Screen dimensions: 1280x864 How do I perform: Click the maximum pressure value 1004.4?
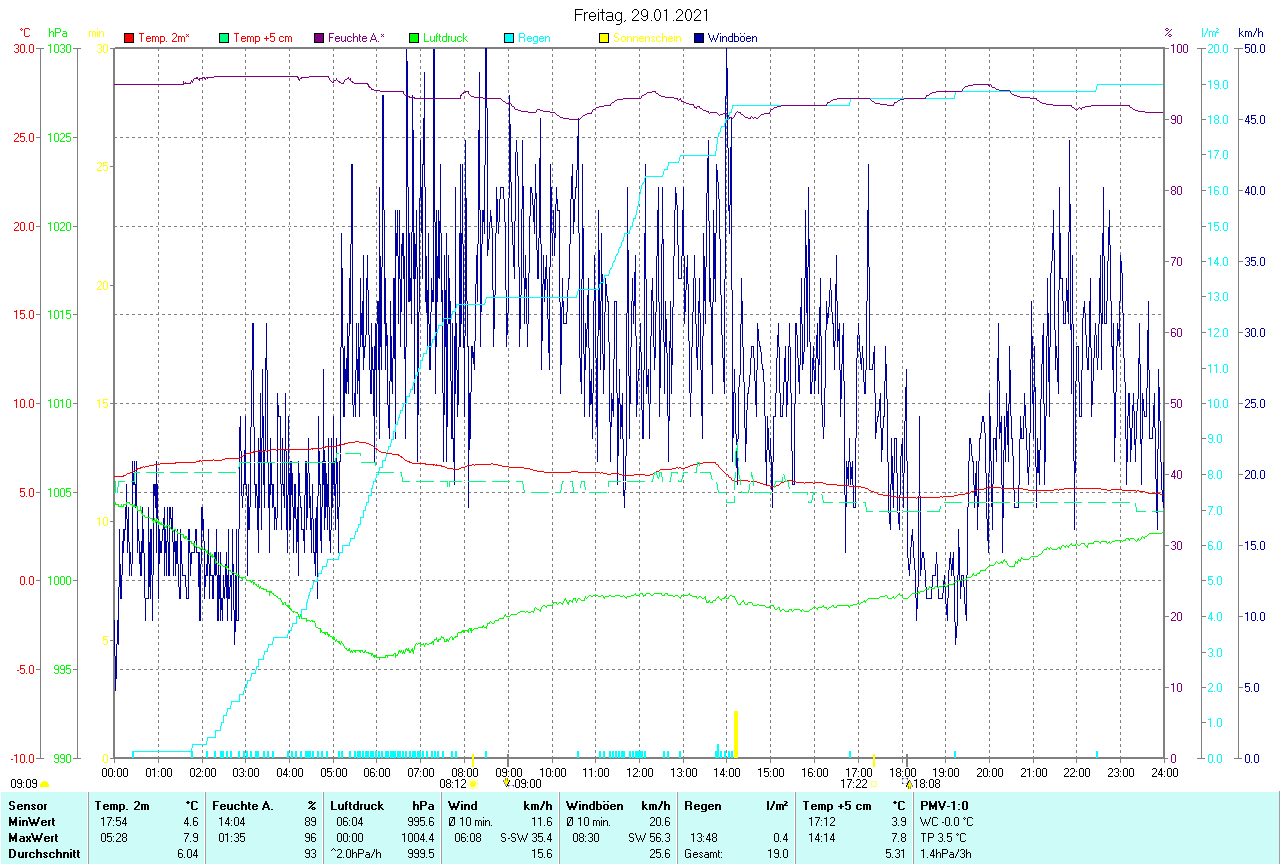click(x=417, y=838)
